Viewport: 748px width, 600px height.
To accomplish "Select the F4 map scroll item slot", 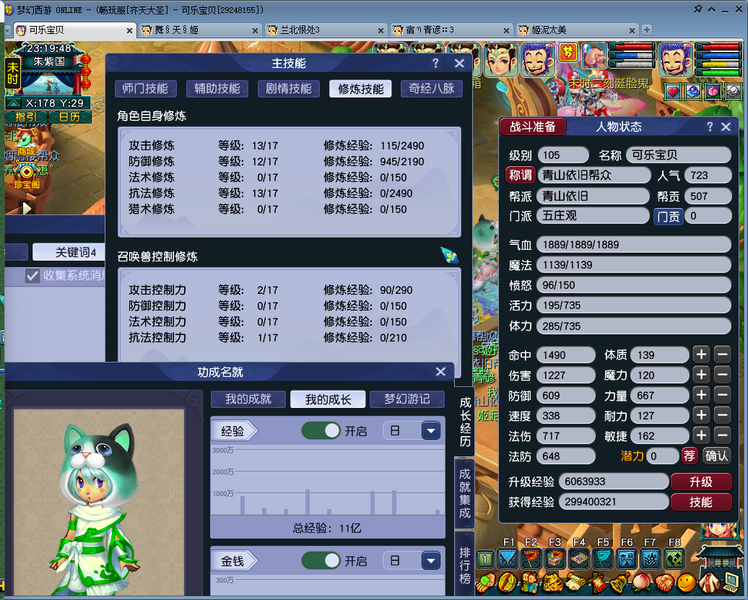I will [579, 558].
